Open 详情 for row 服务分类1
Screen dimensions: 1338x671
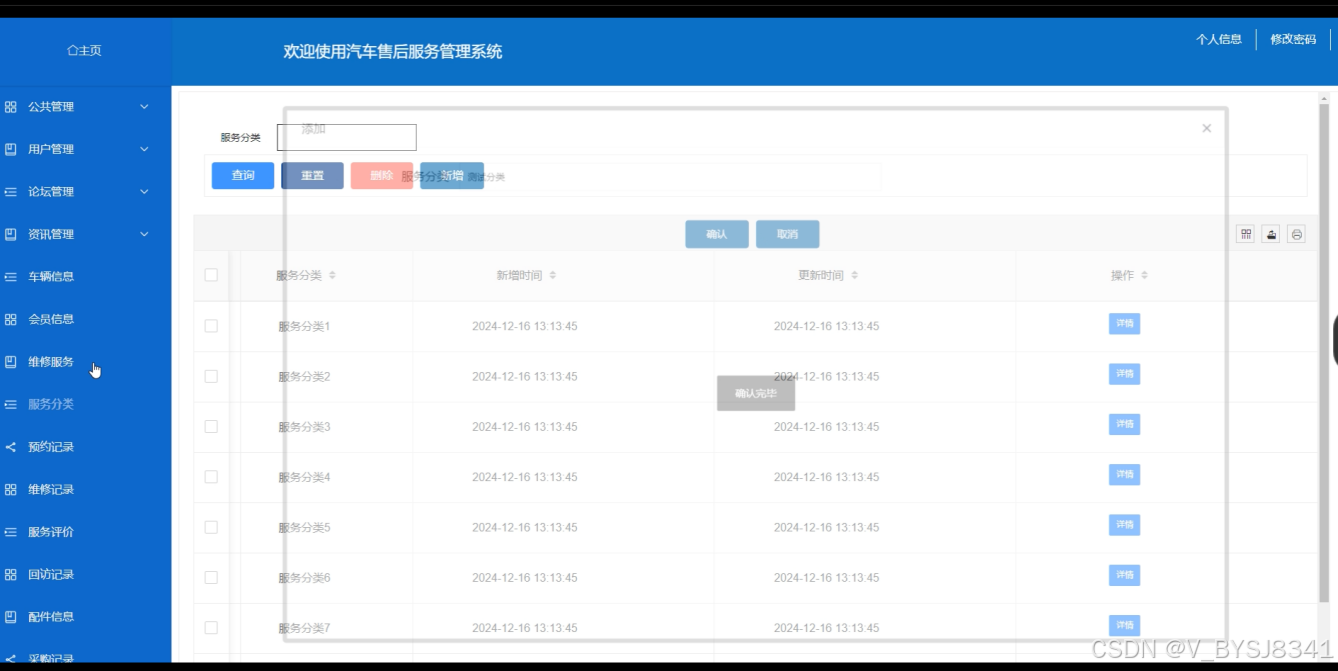[x=1124, y=324]
